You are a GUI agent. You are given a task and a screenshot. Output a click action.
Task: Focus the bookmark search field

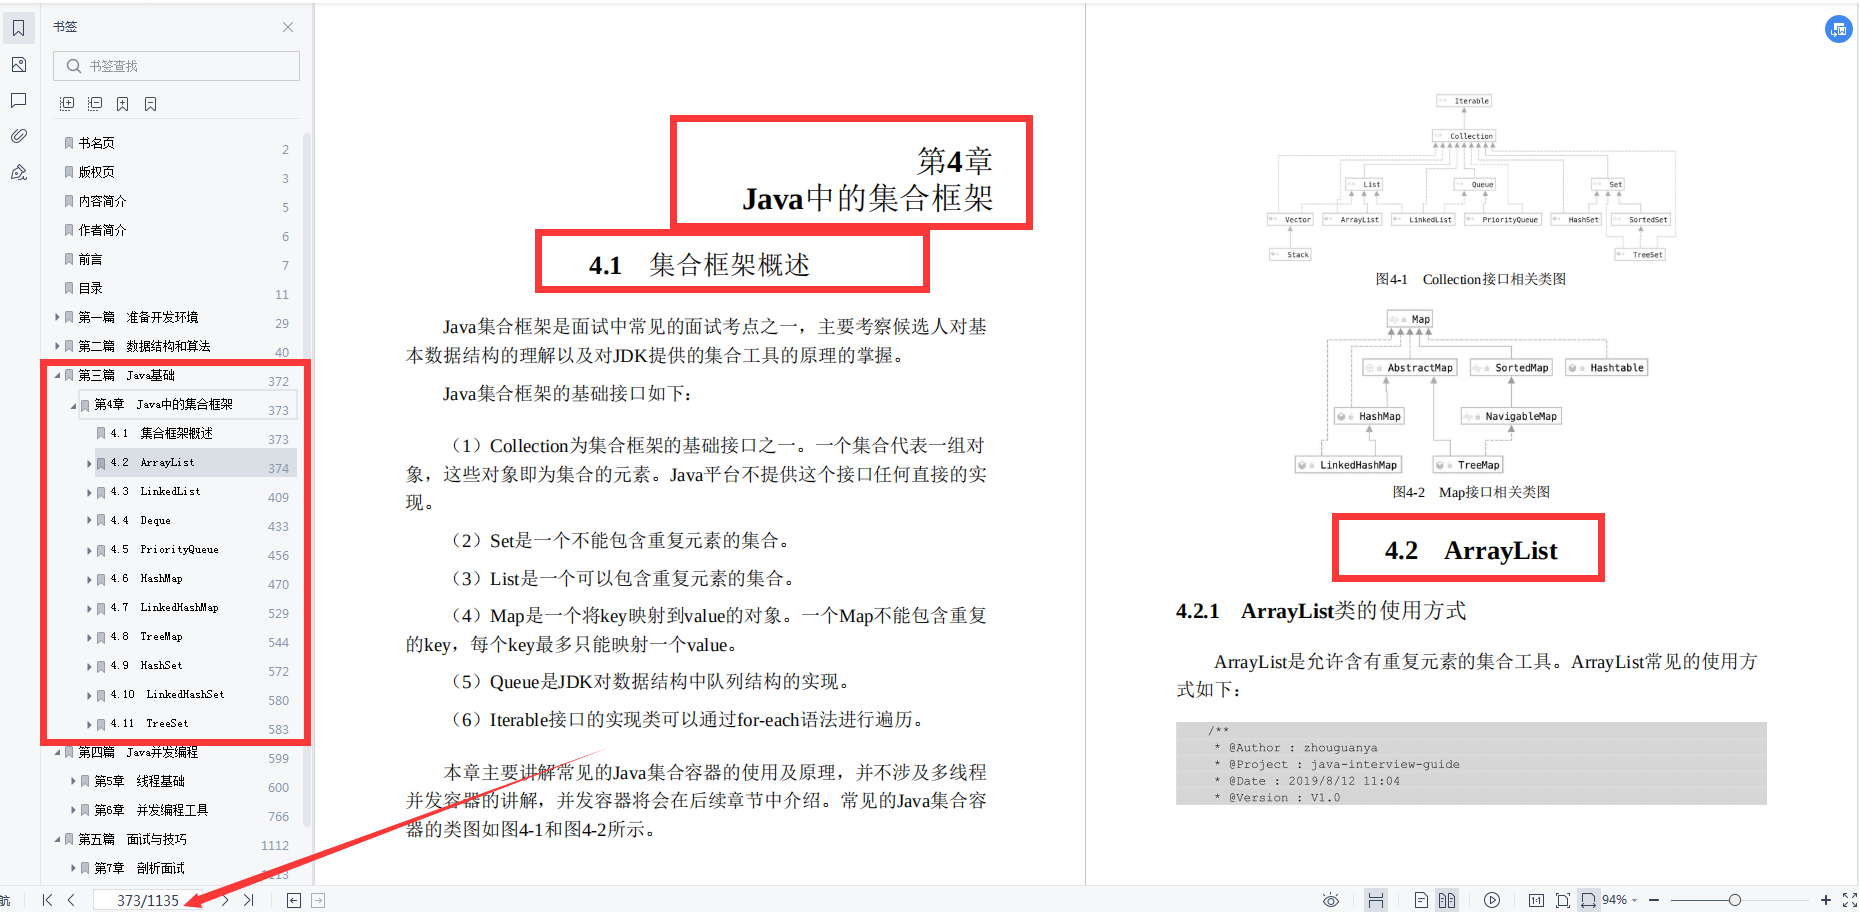click(x=176, y=66)
